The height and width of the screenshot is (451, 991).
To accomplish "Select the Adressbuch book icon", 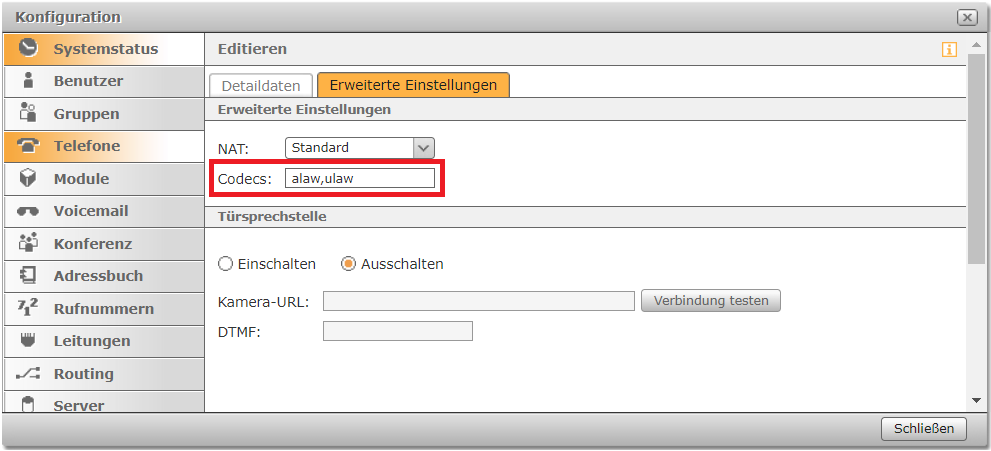I will [28, 275].
